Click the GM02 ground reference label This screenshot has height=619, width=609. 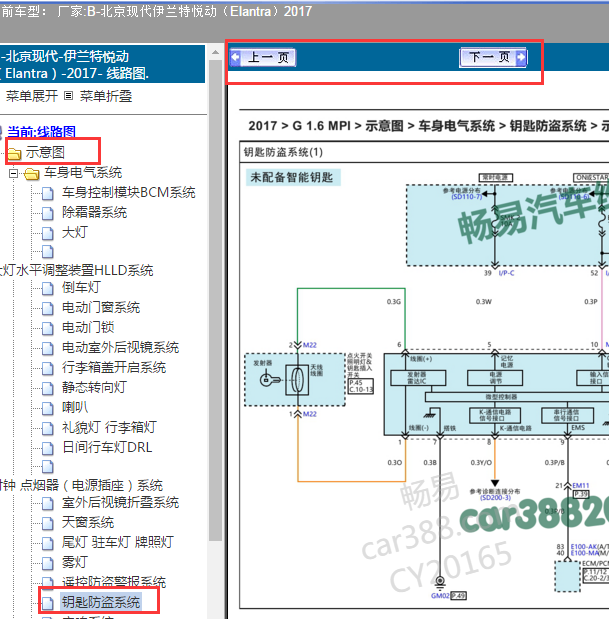440,596
